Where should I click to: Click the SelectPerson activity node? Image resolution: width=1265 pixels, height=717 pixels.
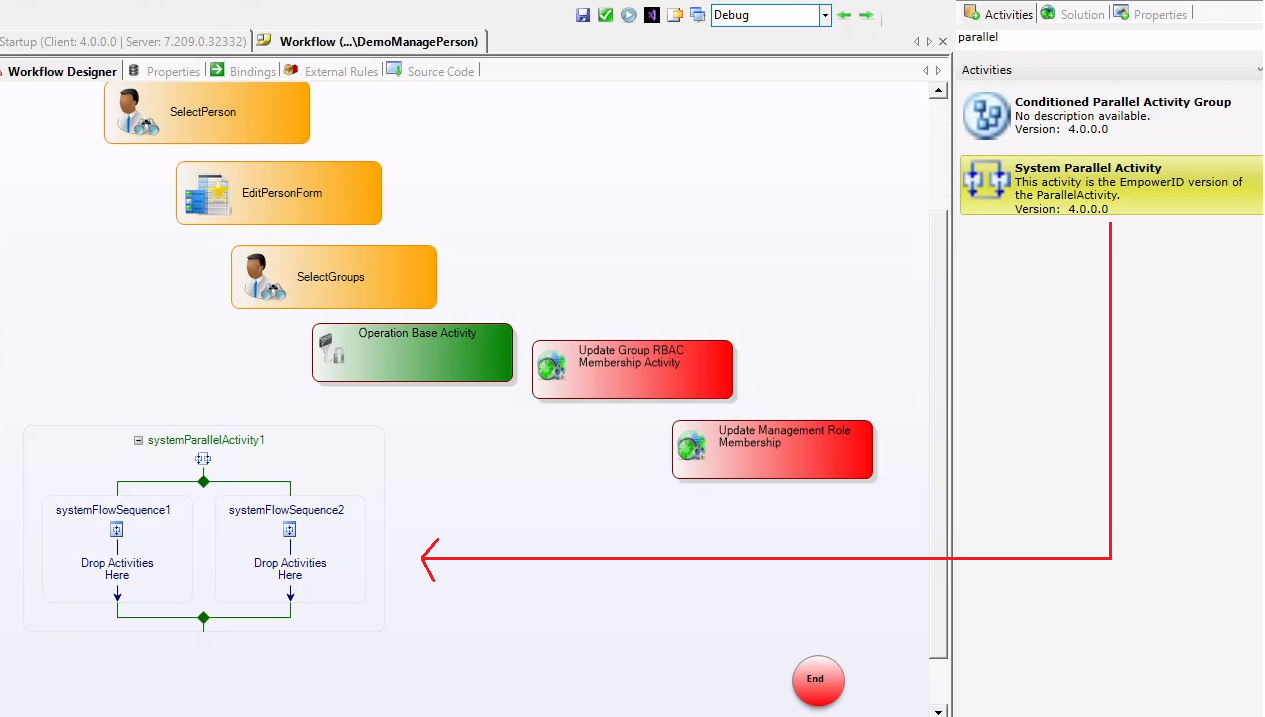[x=207, y=112]
